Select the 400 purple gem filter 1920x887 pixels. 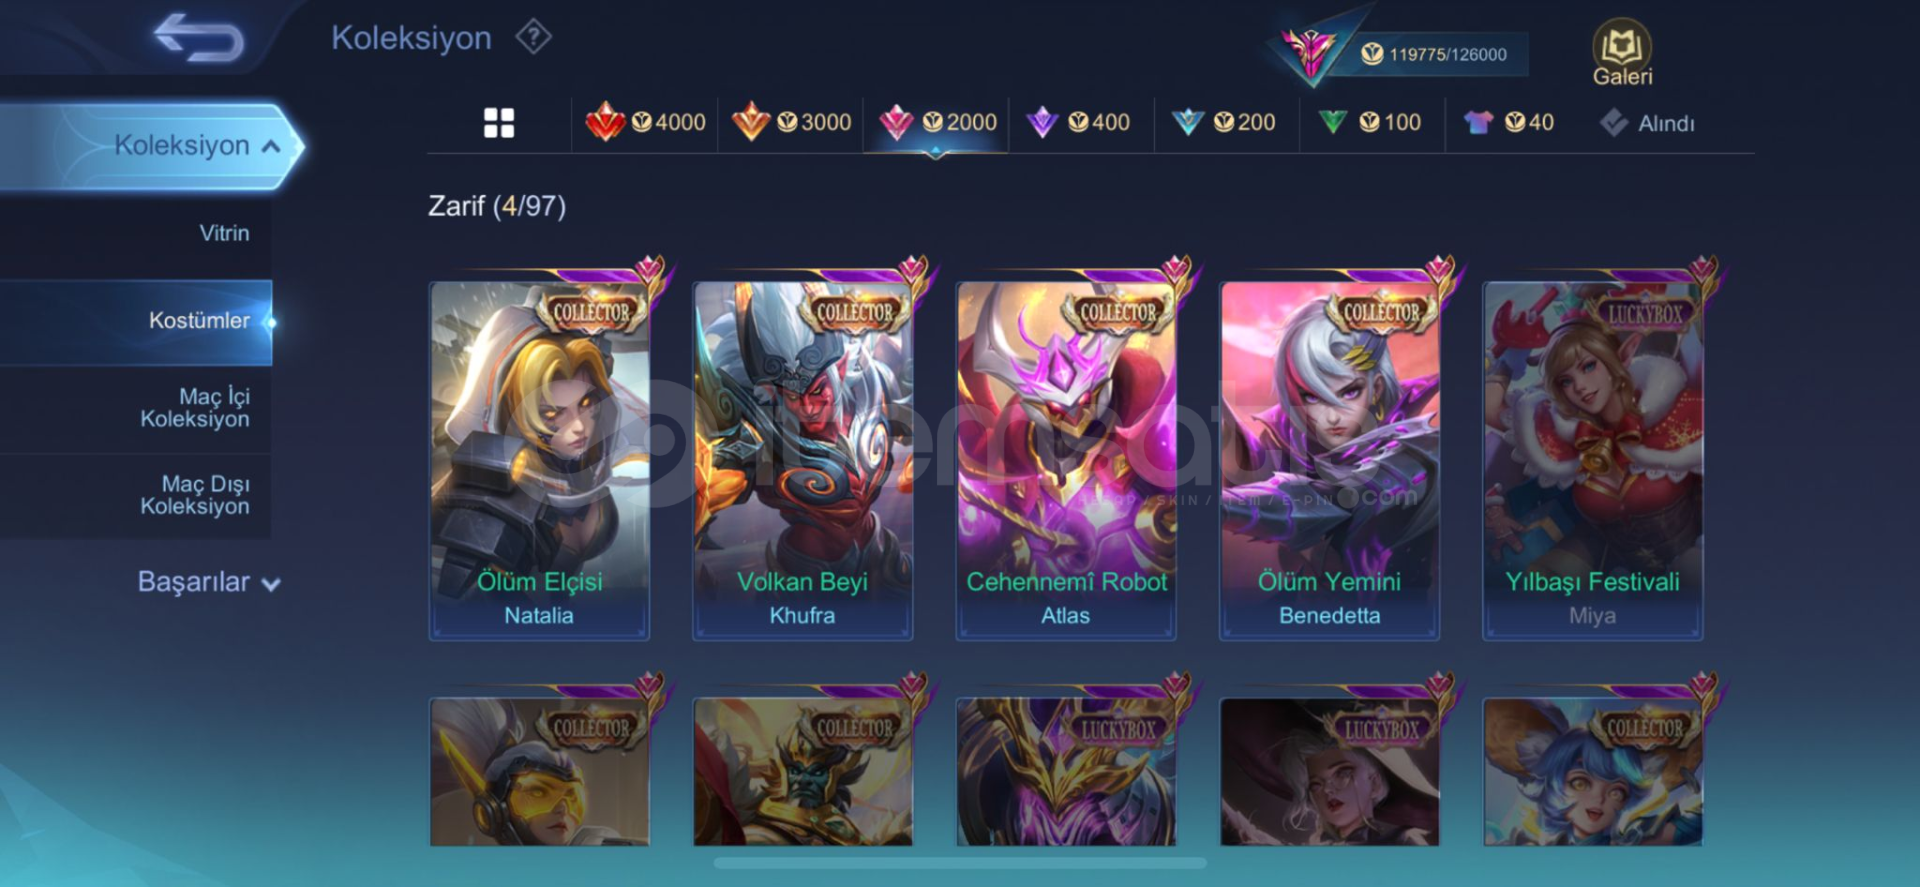click(1078, 122)
